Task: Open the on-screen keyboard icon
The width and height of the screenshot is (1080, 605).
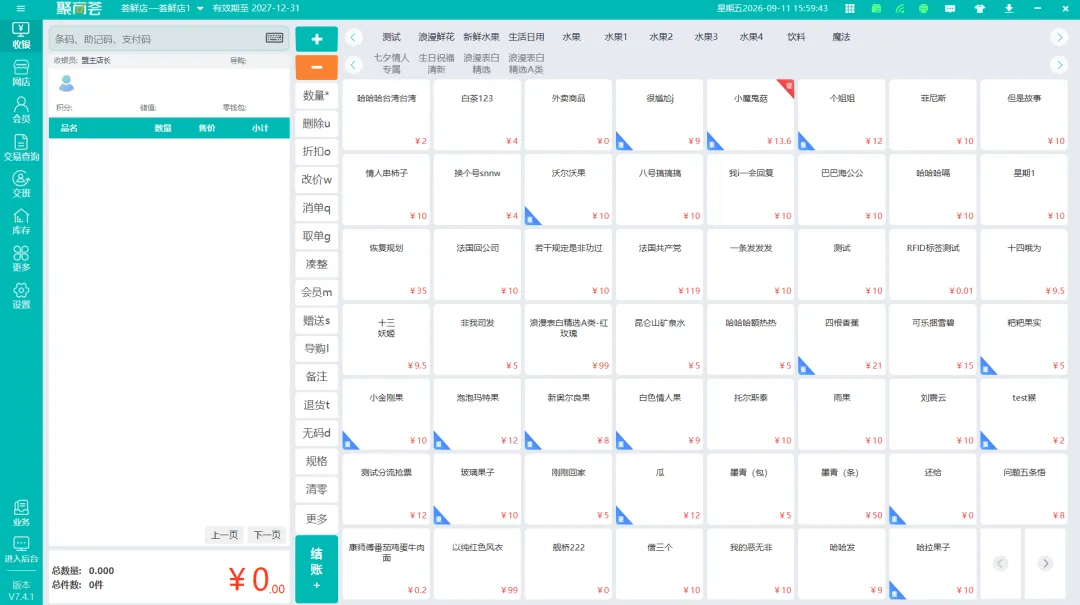Action: (274, 38)
